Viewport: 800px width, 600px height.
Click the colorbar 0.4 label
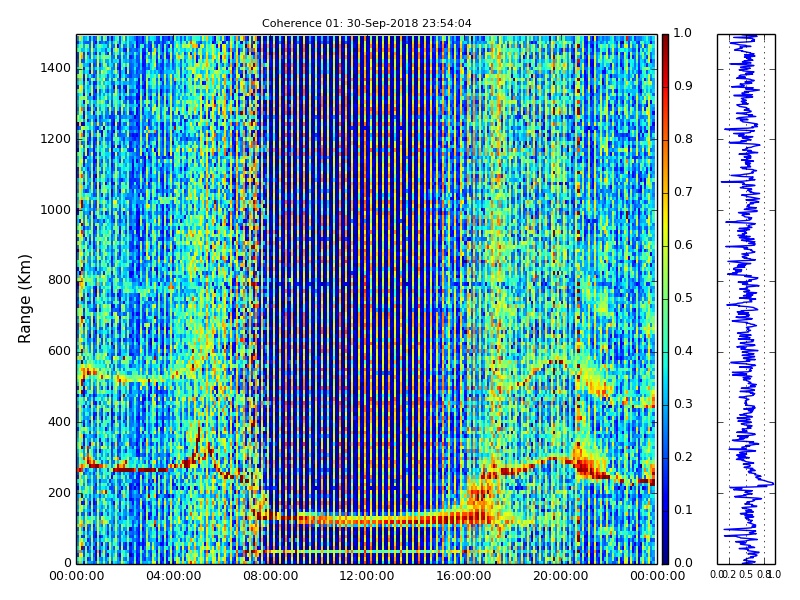point(683,351)
